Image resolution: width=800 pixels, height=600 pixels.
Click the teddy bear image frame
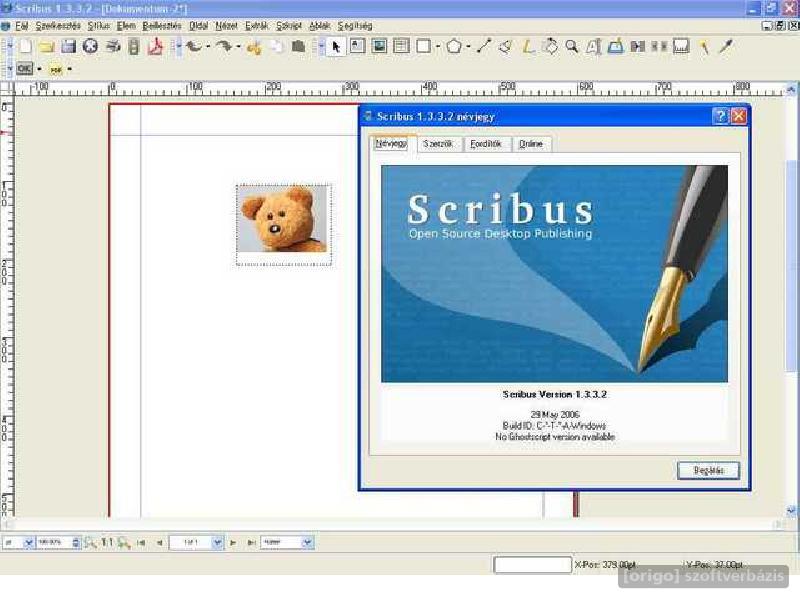pyautogui.click(x=284, y=225)
